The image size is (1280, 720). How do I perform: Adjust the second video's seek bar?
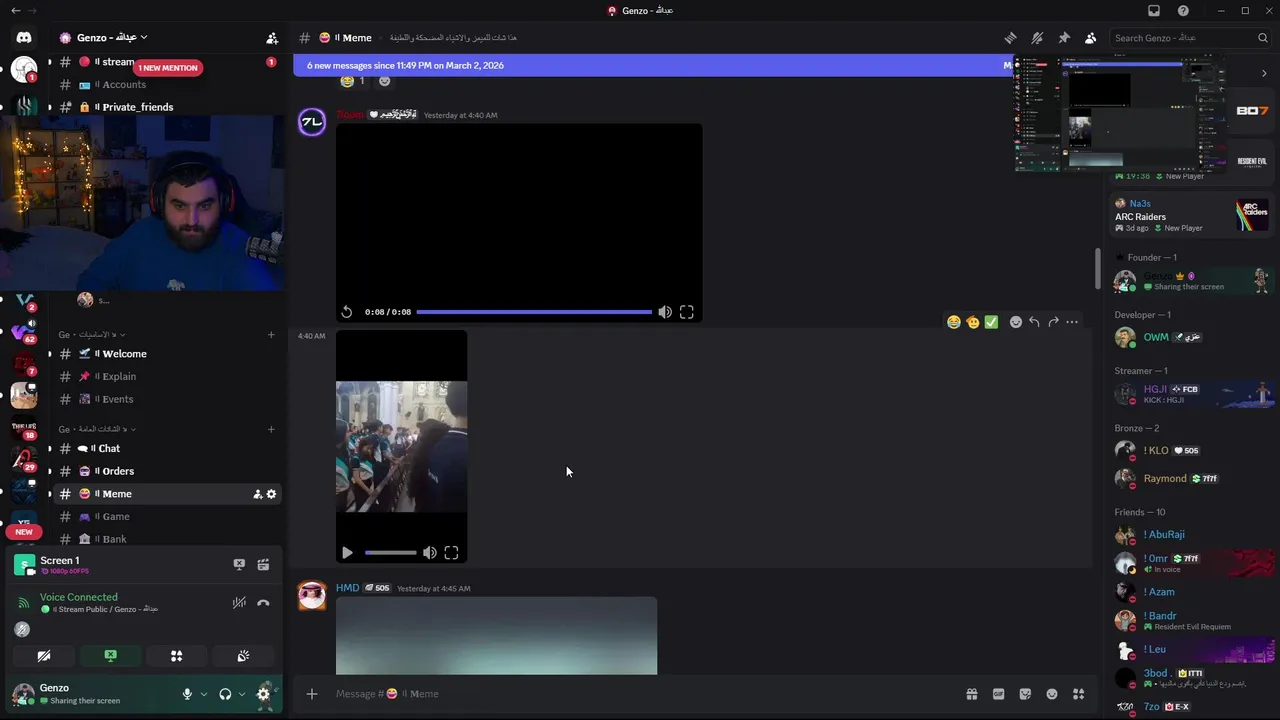390,552
